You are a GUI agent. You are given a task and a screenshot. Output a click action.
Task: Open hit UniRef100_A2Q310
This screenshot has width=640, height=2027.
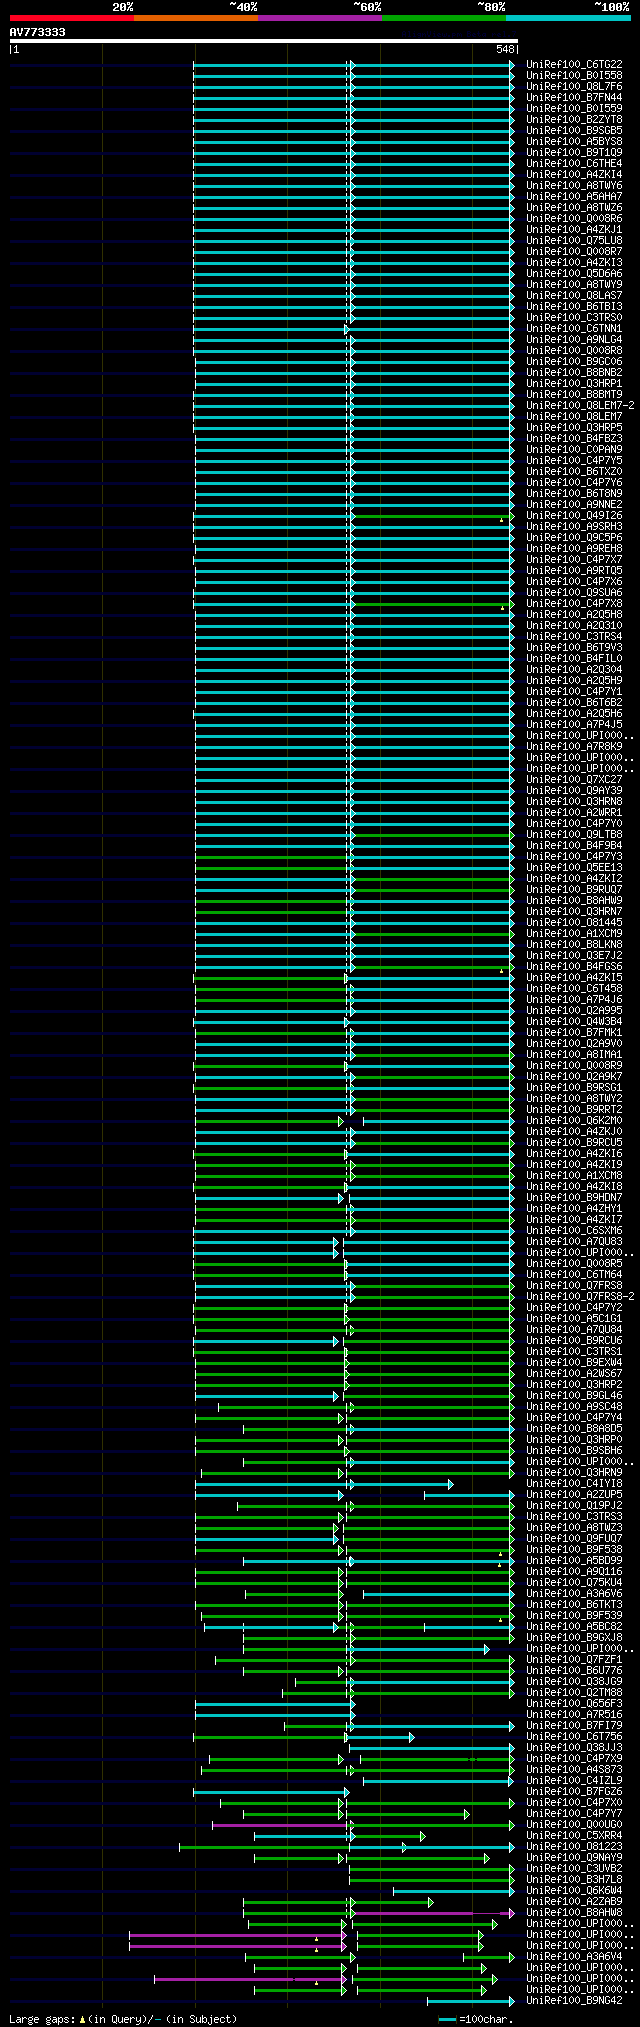(574, 626)
